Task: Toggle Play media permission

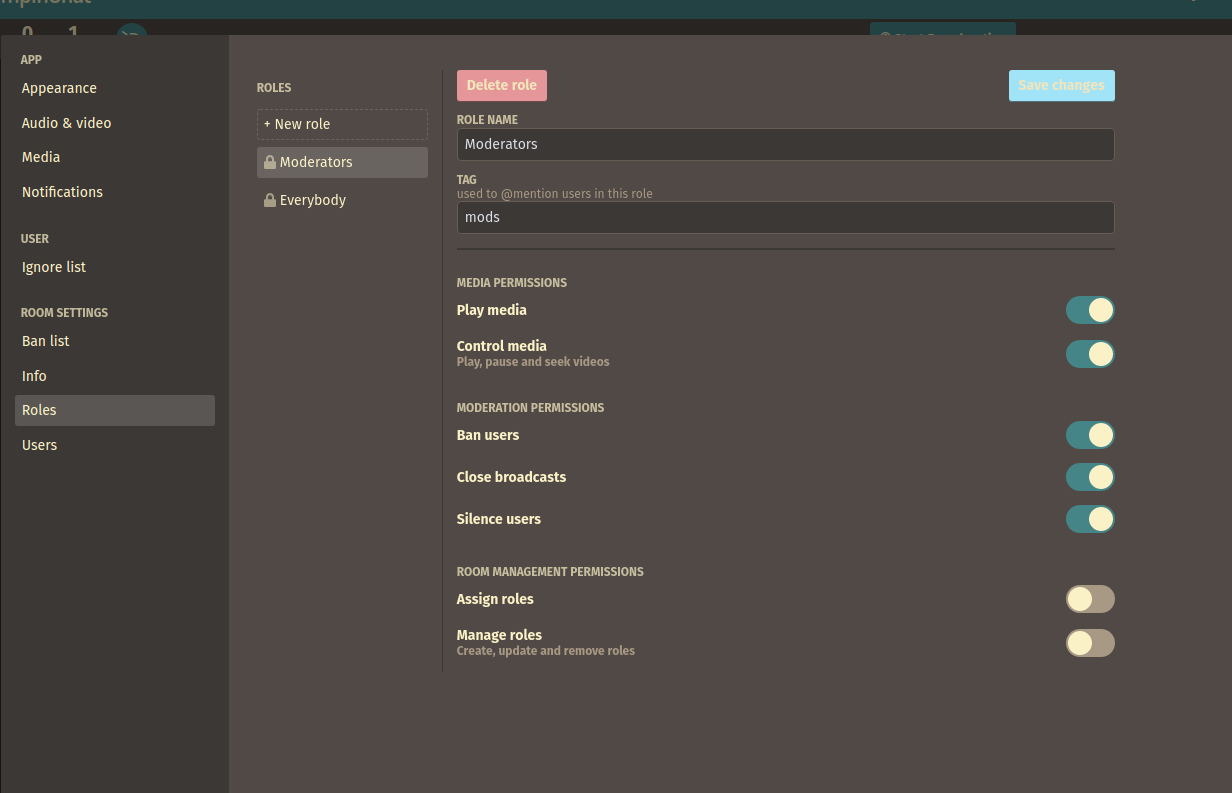Action: coord(1090,310)
